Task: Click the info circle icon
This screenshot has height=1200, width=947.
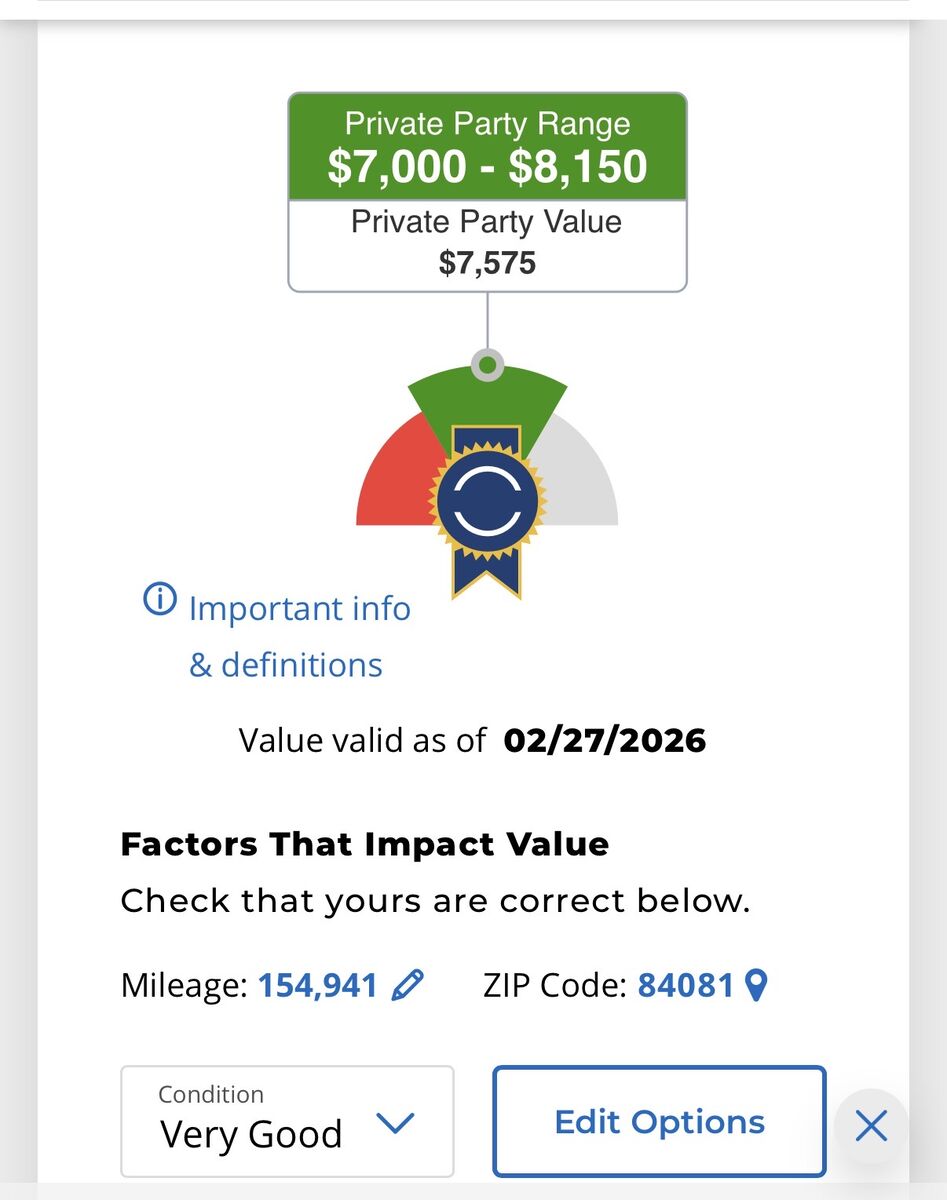Action: click(160, 600)
